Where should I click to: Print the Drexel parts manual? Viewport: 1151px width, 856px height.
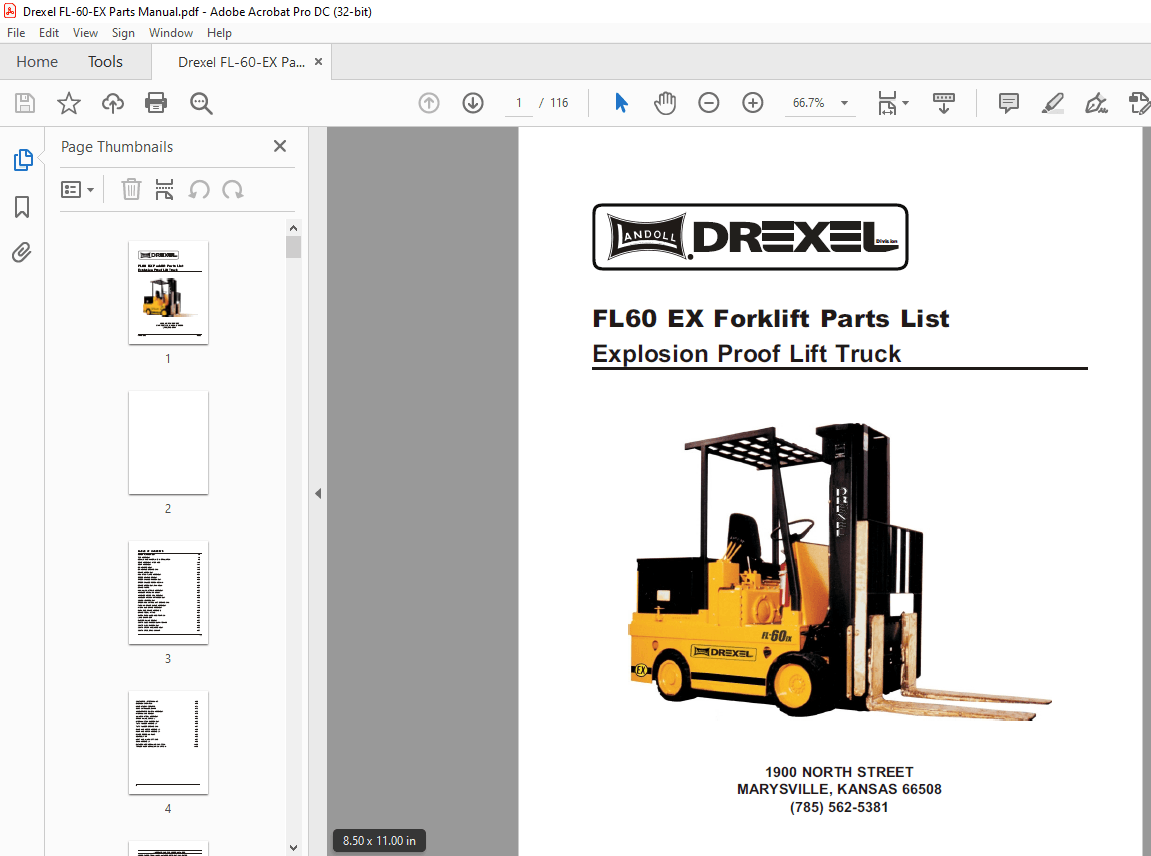click(157, 103)
